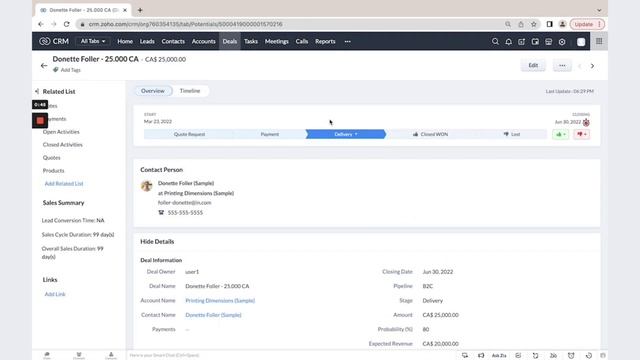The height and width of the screenshot is (360, 640).
Task: Open Ask Zia in bottom bar
Action: (x=499, y=356)
